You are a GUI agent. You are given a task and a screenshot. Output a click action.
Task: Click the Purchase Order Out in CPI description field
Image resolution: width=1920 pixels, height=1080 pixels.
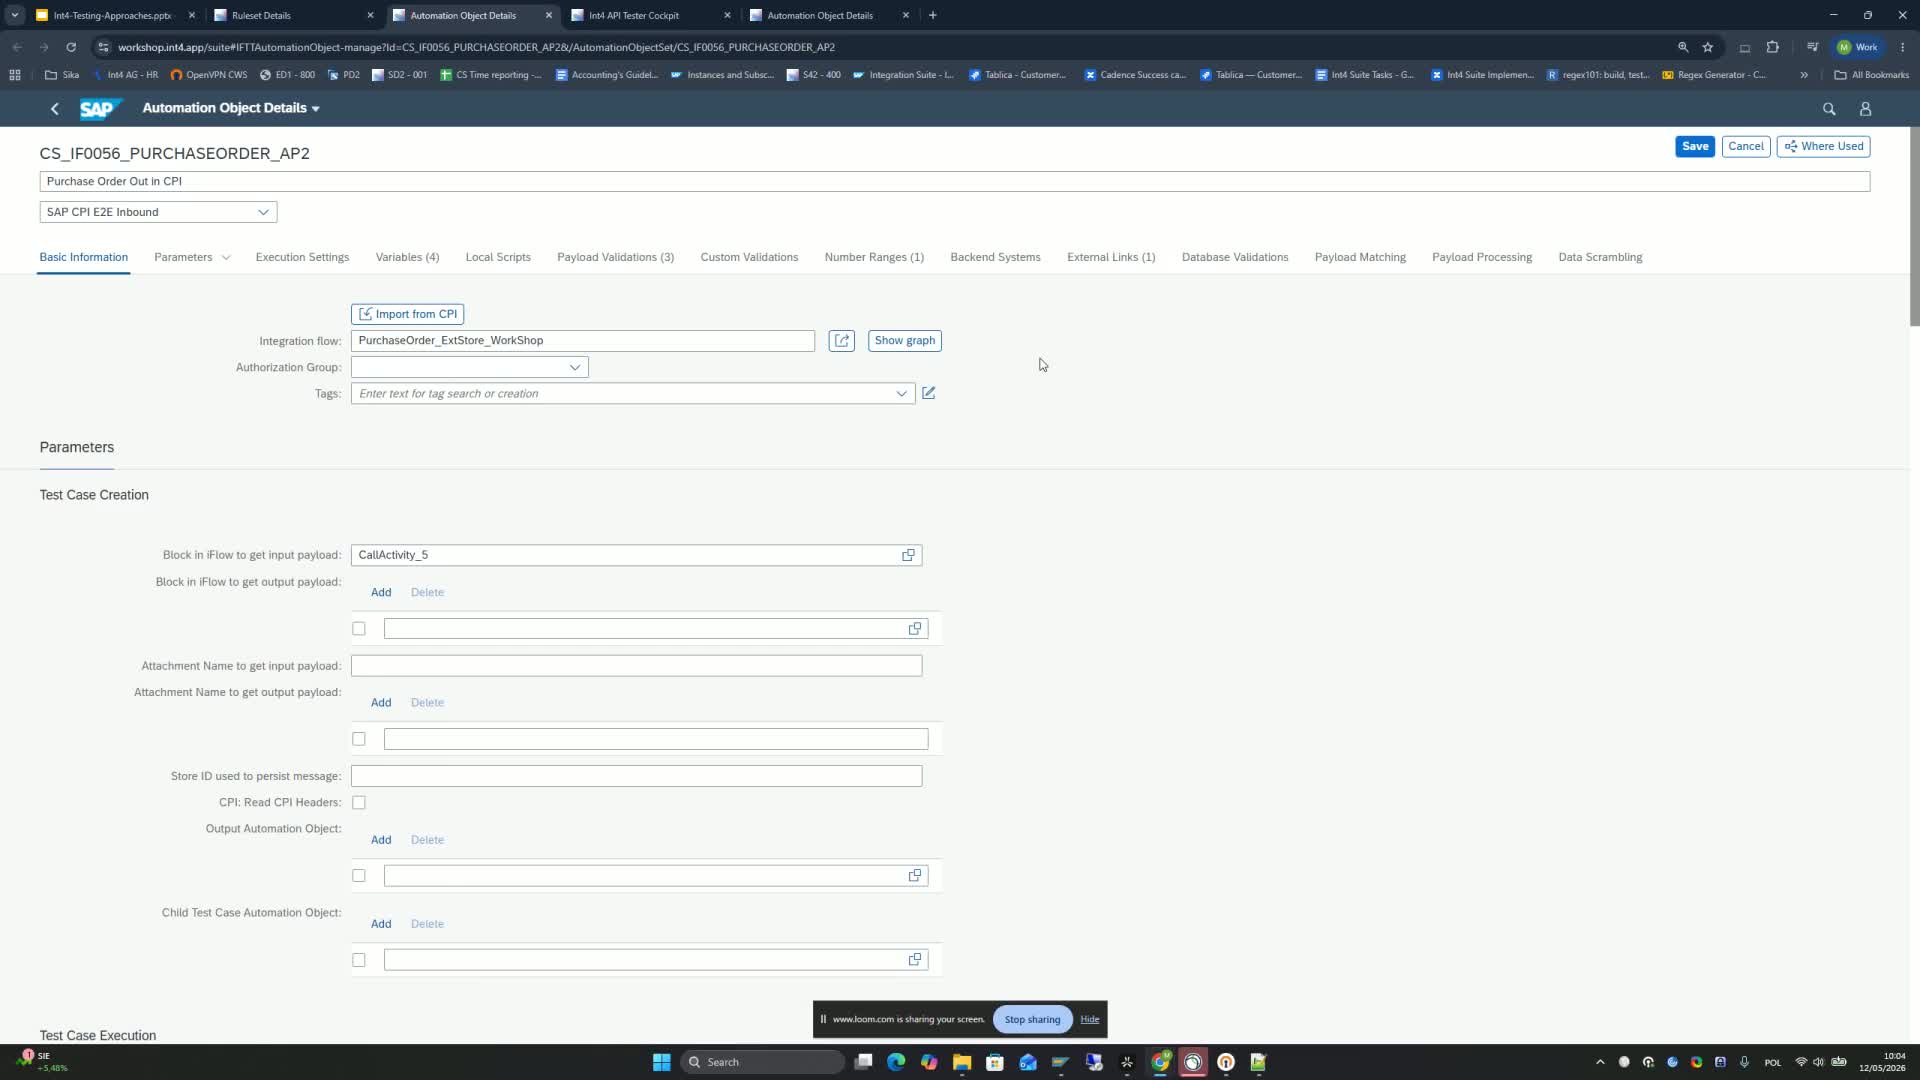[x=955, y=181]
